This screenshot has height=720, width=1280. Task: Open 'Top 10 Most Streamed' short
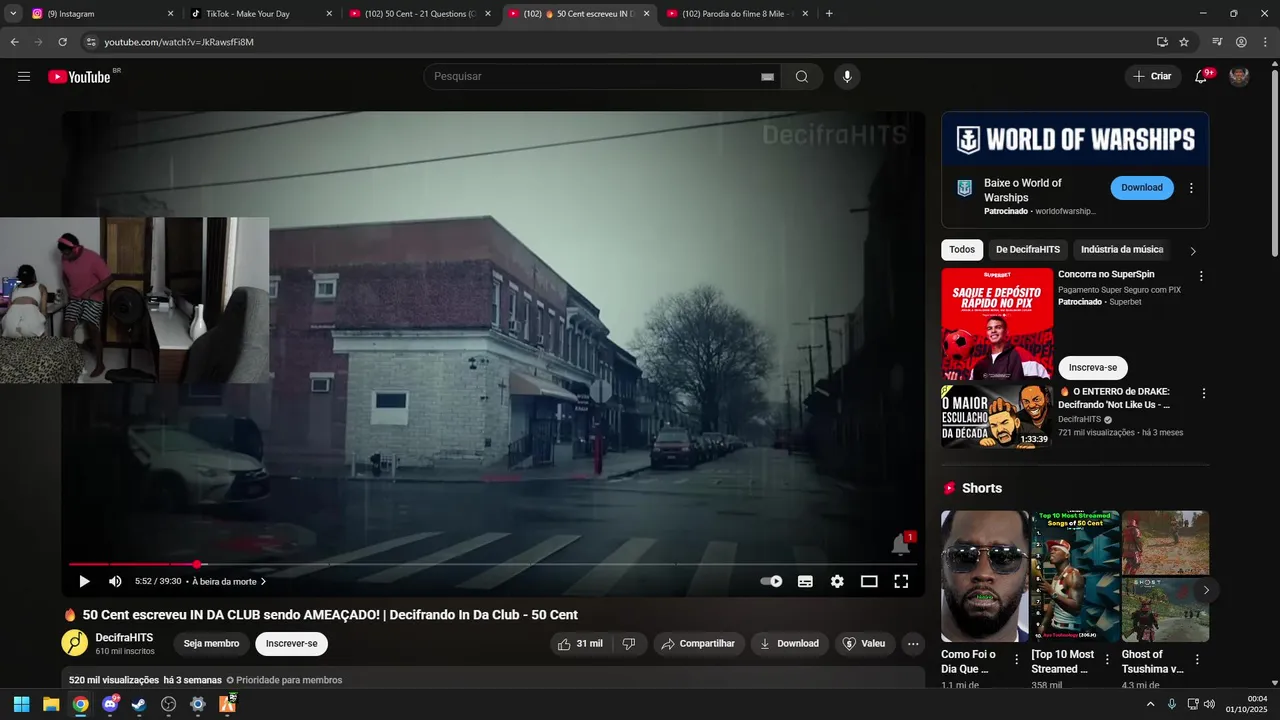pyautogui.click(x=1075, y=577)
